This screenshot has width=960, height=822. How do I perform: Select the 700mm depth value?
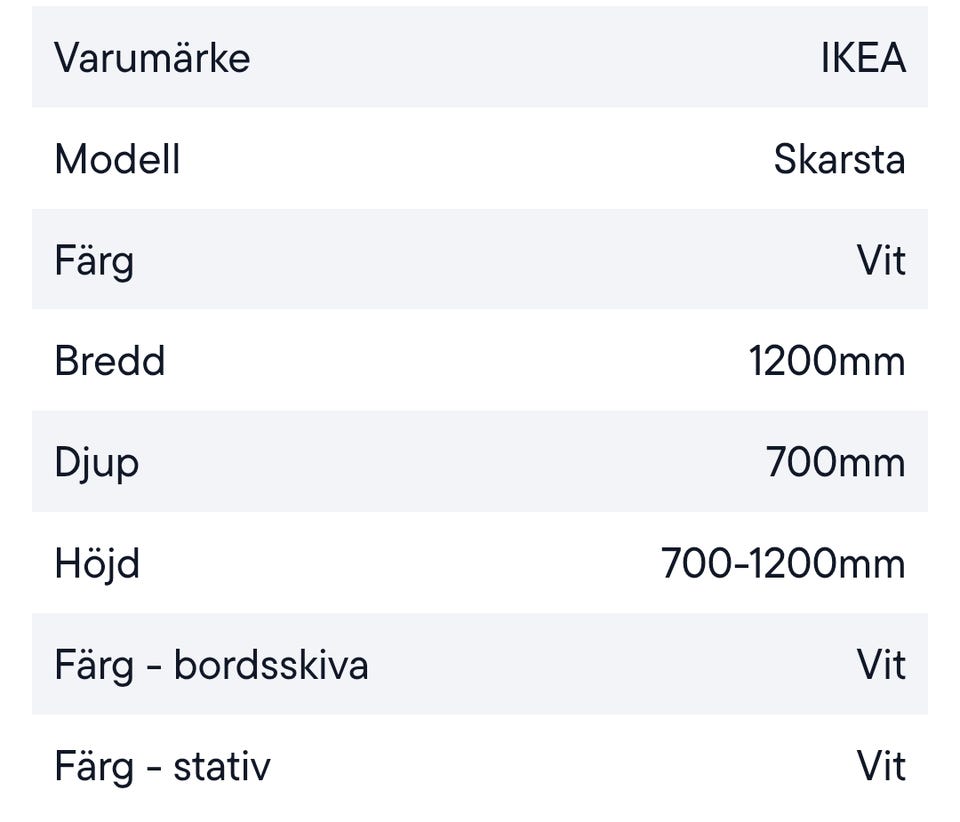coord(835,463)
